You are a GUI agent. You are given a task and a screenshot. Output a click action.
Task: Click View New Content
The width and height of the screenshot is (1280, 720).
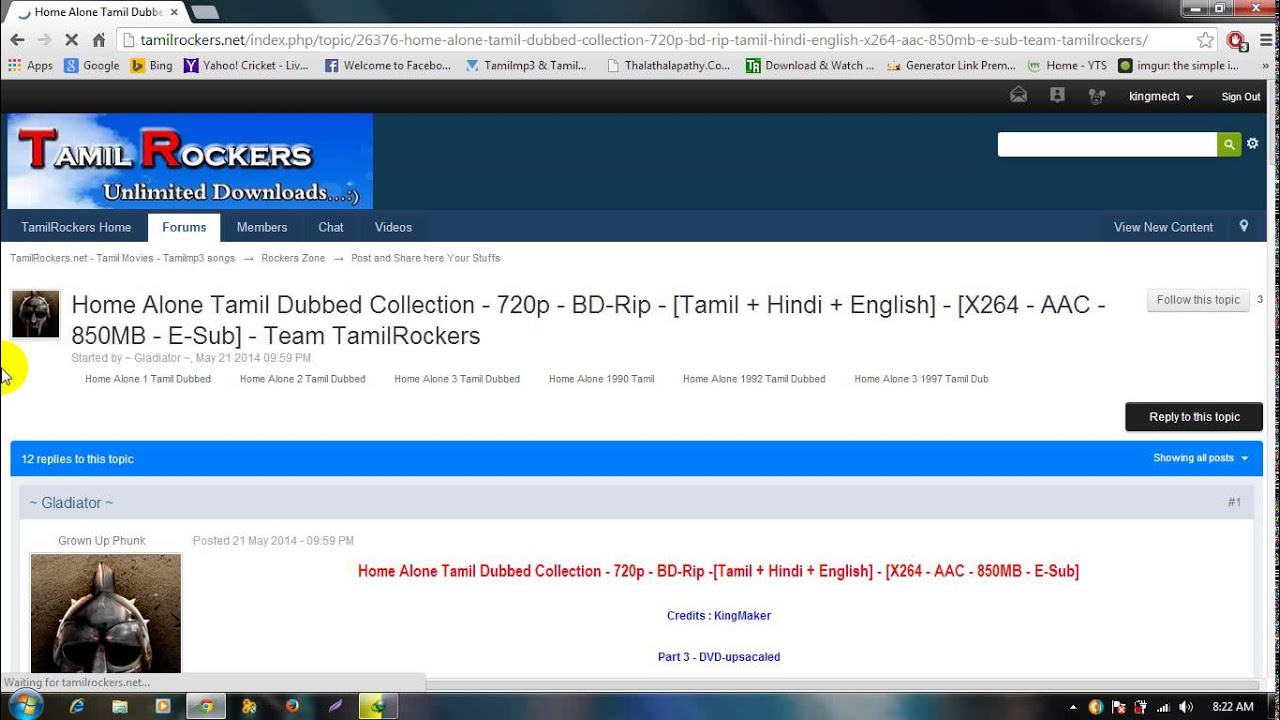1163,227
